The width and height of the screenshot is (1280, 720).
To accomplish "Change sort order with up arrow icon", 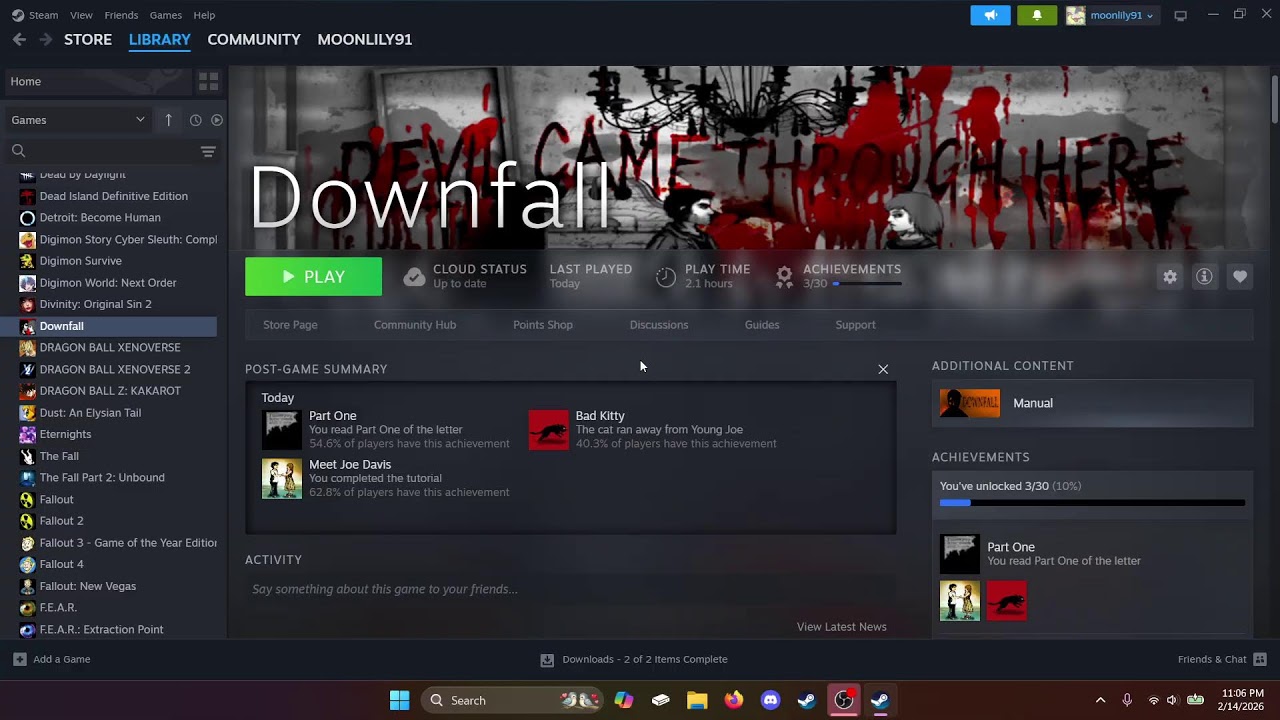I will [168, 120].
